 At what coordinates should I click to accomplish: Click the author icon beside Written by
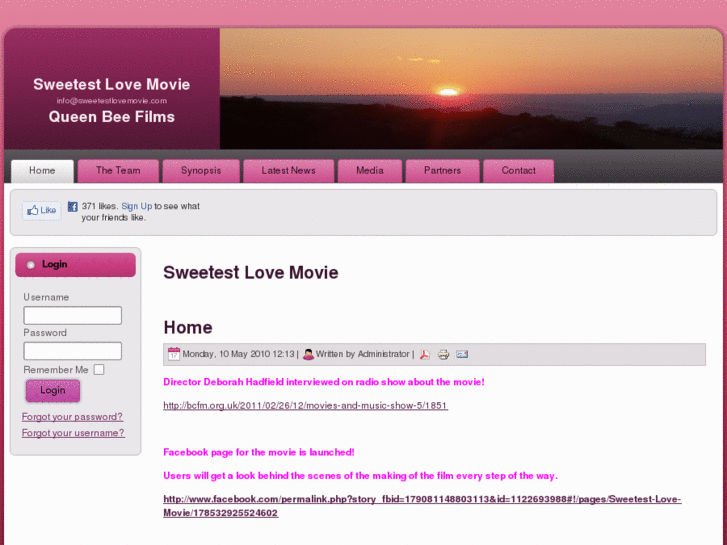[x=308, y=354]
